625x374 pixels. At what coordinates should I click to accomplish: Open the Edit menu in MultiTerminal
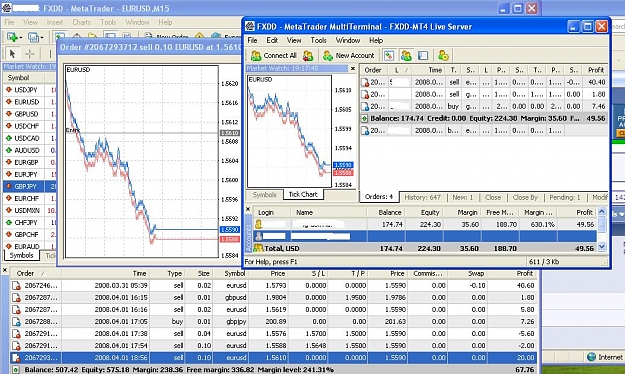point(272,40)
